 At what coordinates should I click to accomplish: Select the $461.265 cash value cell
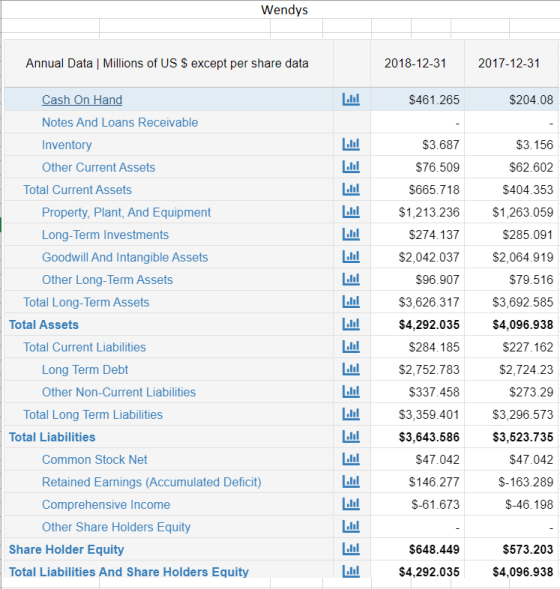[417, 100]
